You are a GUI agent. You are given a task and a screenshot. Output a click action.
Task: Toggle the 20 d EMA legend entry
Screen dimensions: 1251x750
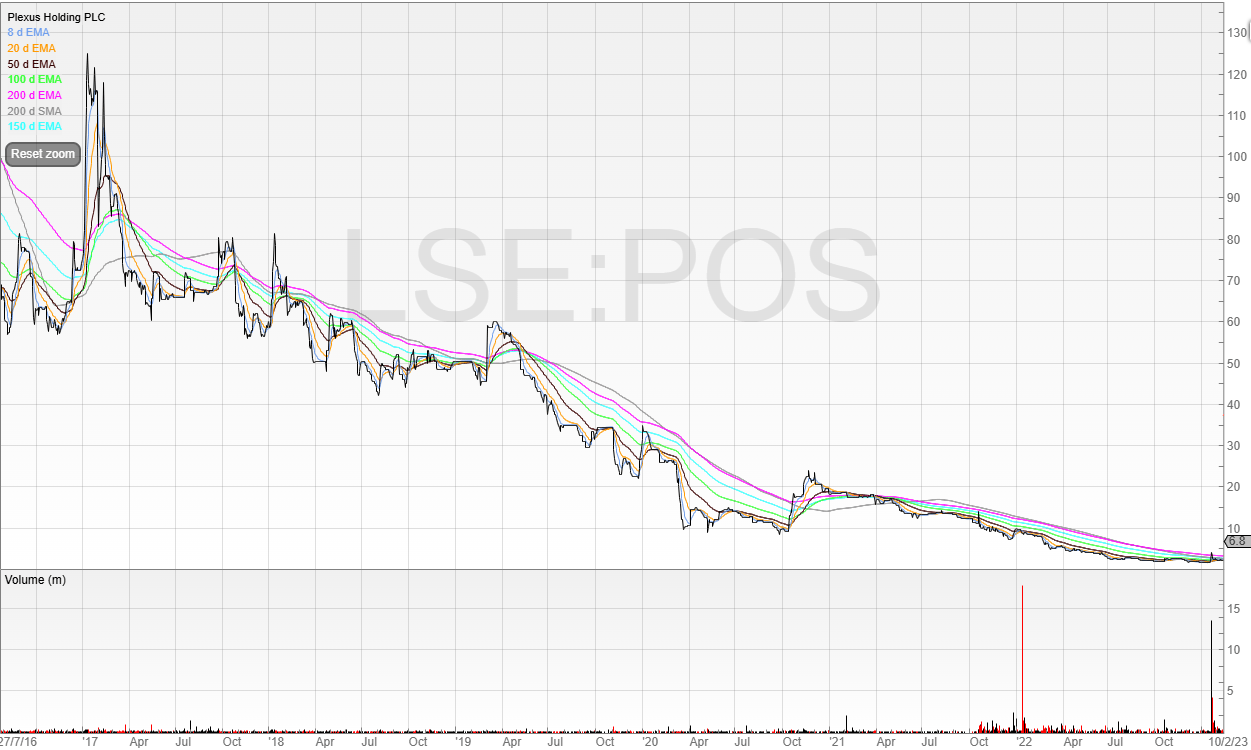point(31,48)
